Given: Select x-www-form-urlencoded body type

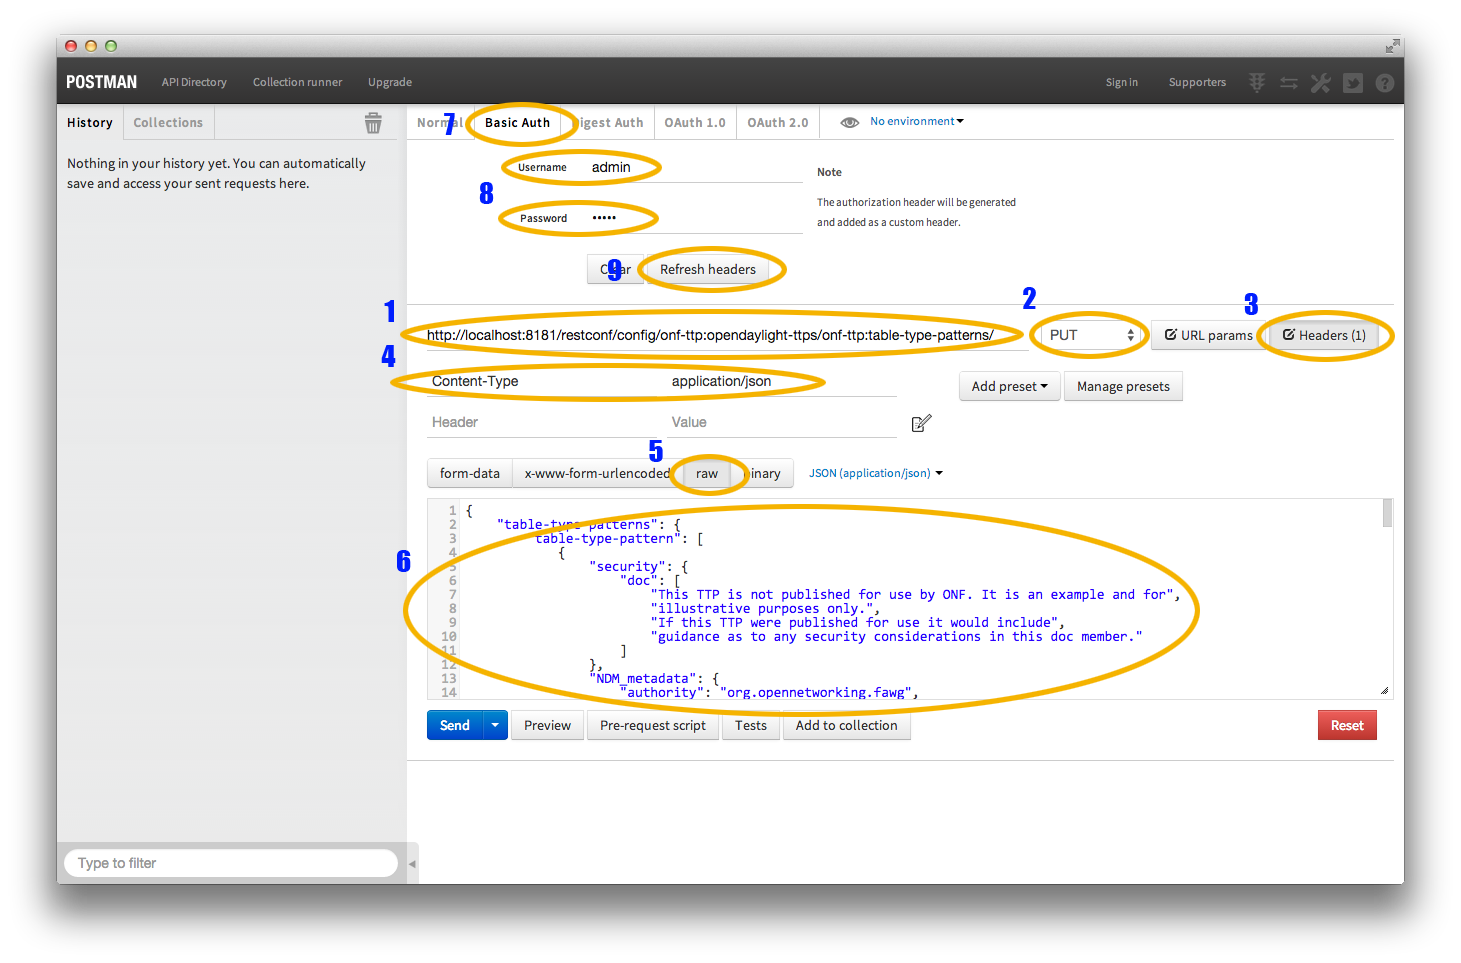Looking at the screenshot, I should click(597, 473).
